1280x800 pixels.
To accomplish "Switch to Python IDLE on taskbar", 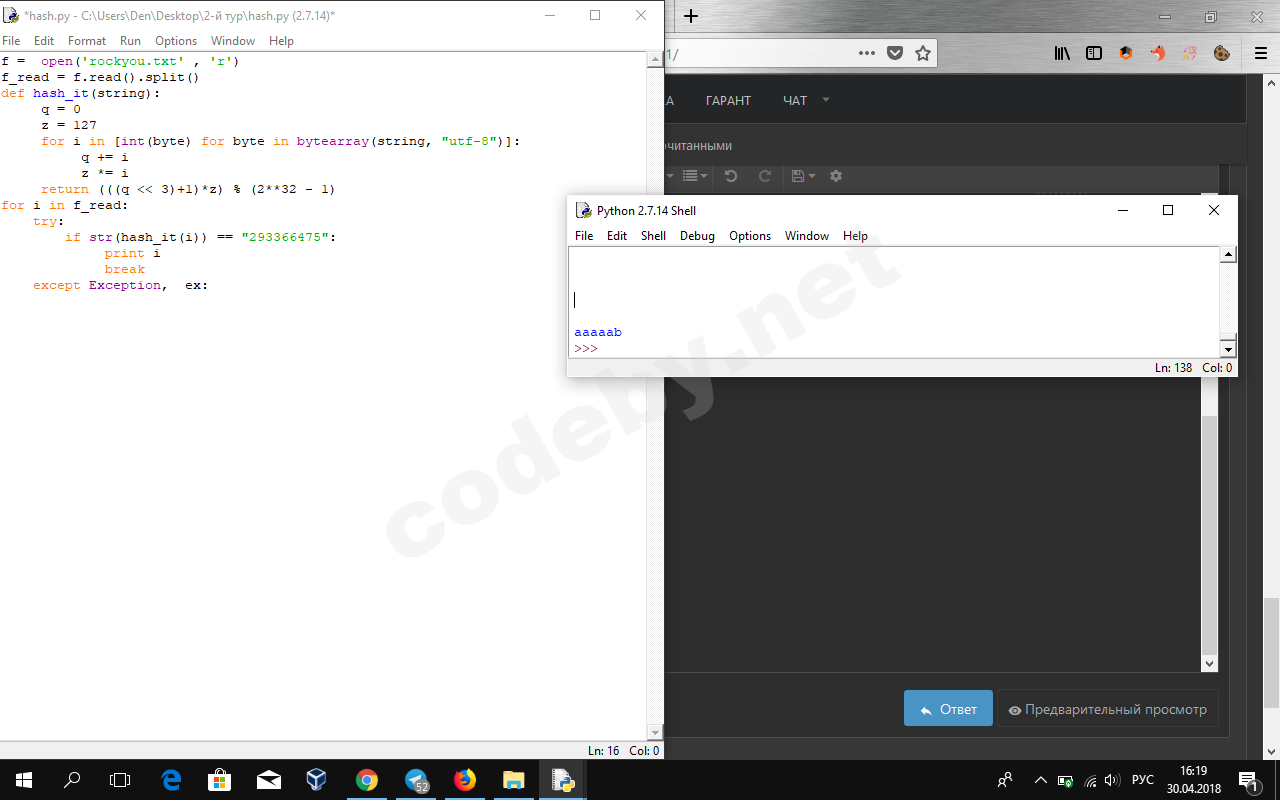I will [x=562, y=780].
